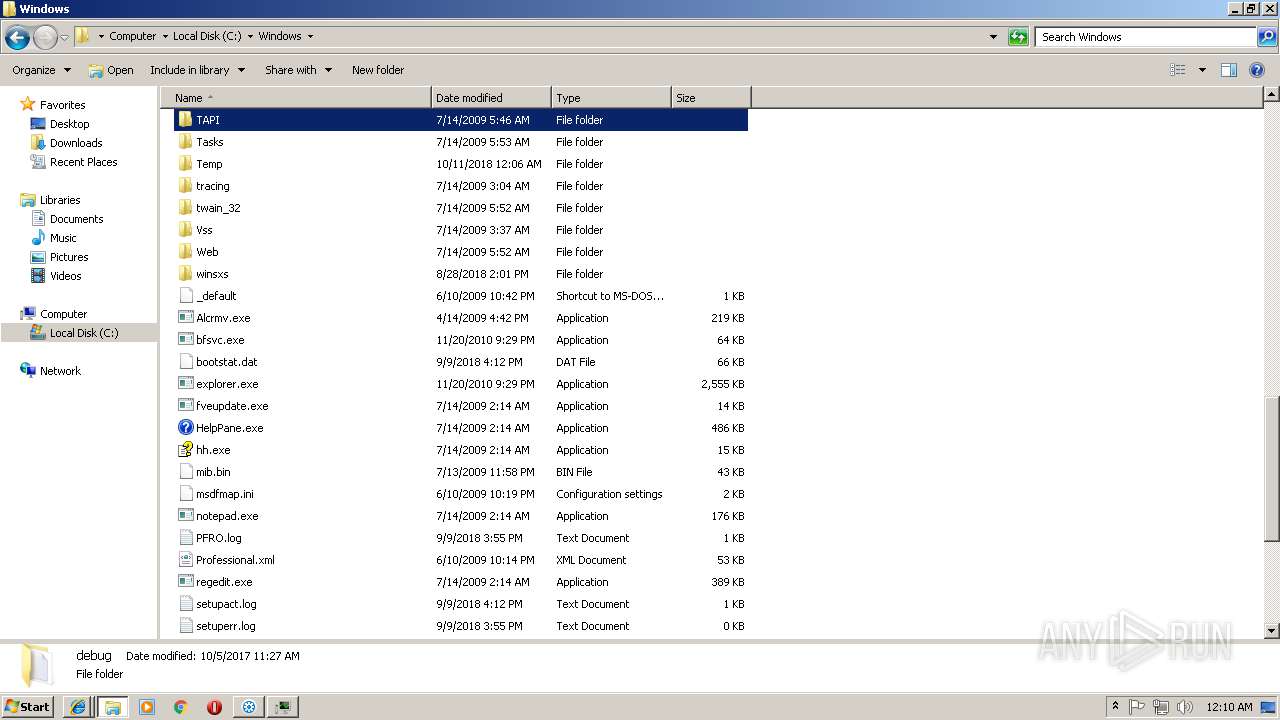
Task: Open the recent pages dropdown arrow
Action: (64, 37)
